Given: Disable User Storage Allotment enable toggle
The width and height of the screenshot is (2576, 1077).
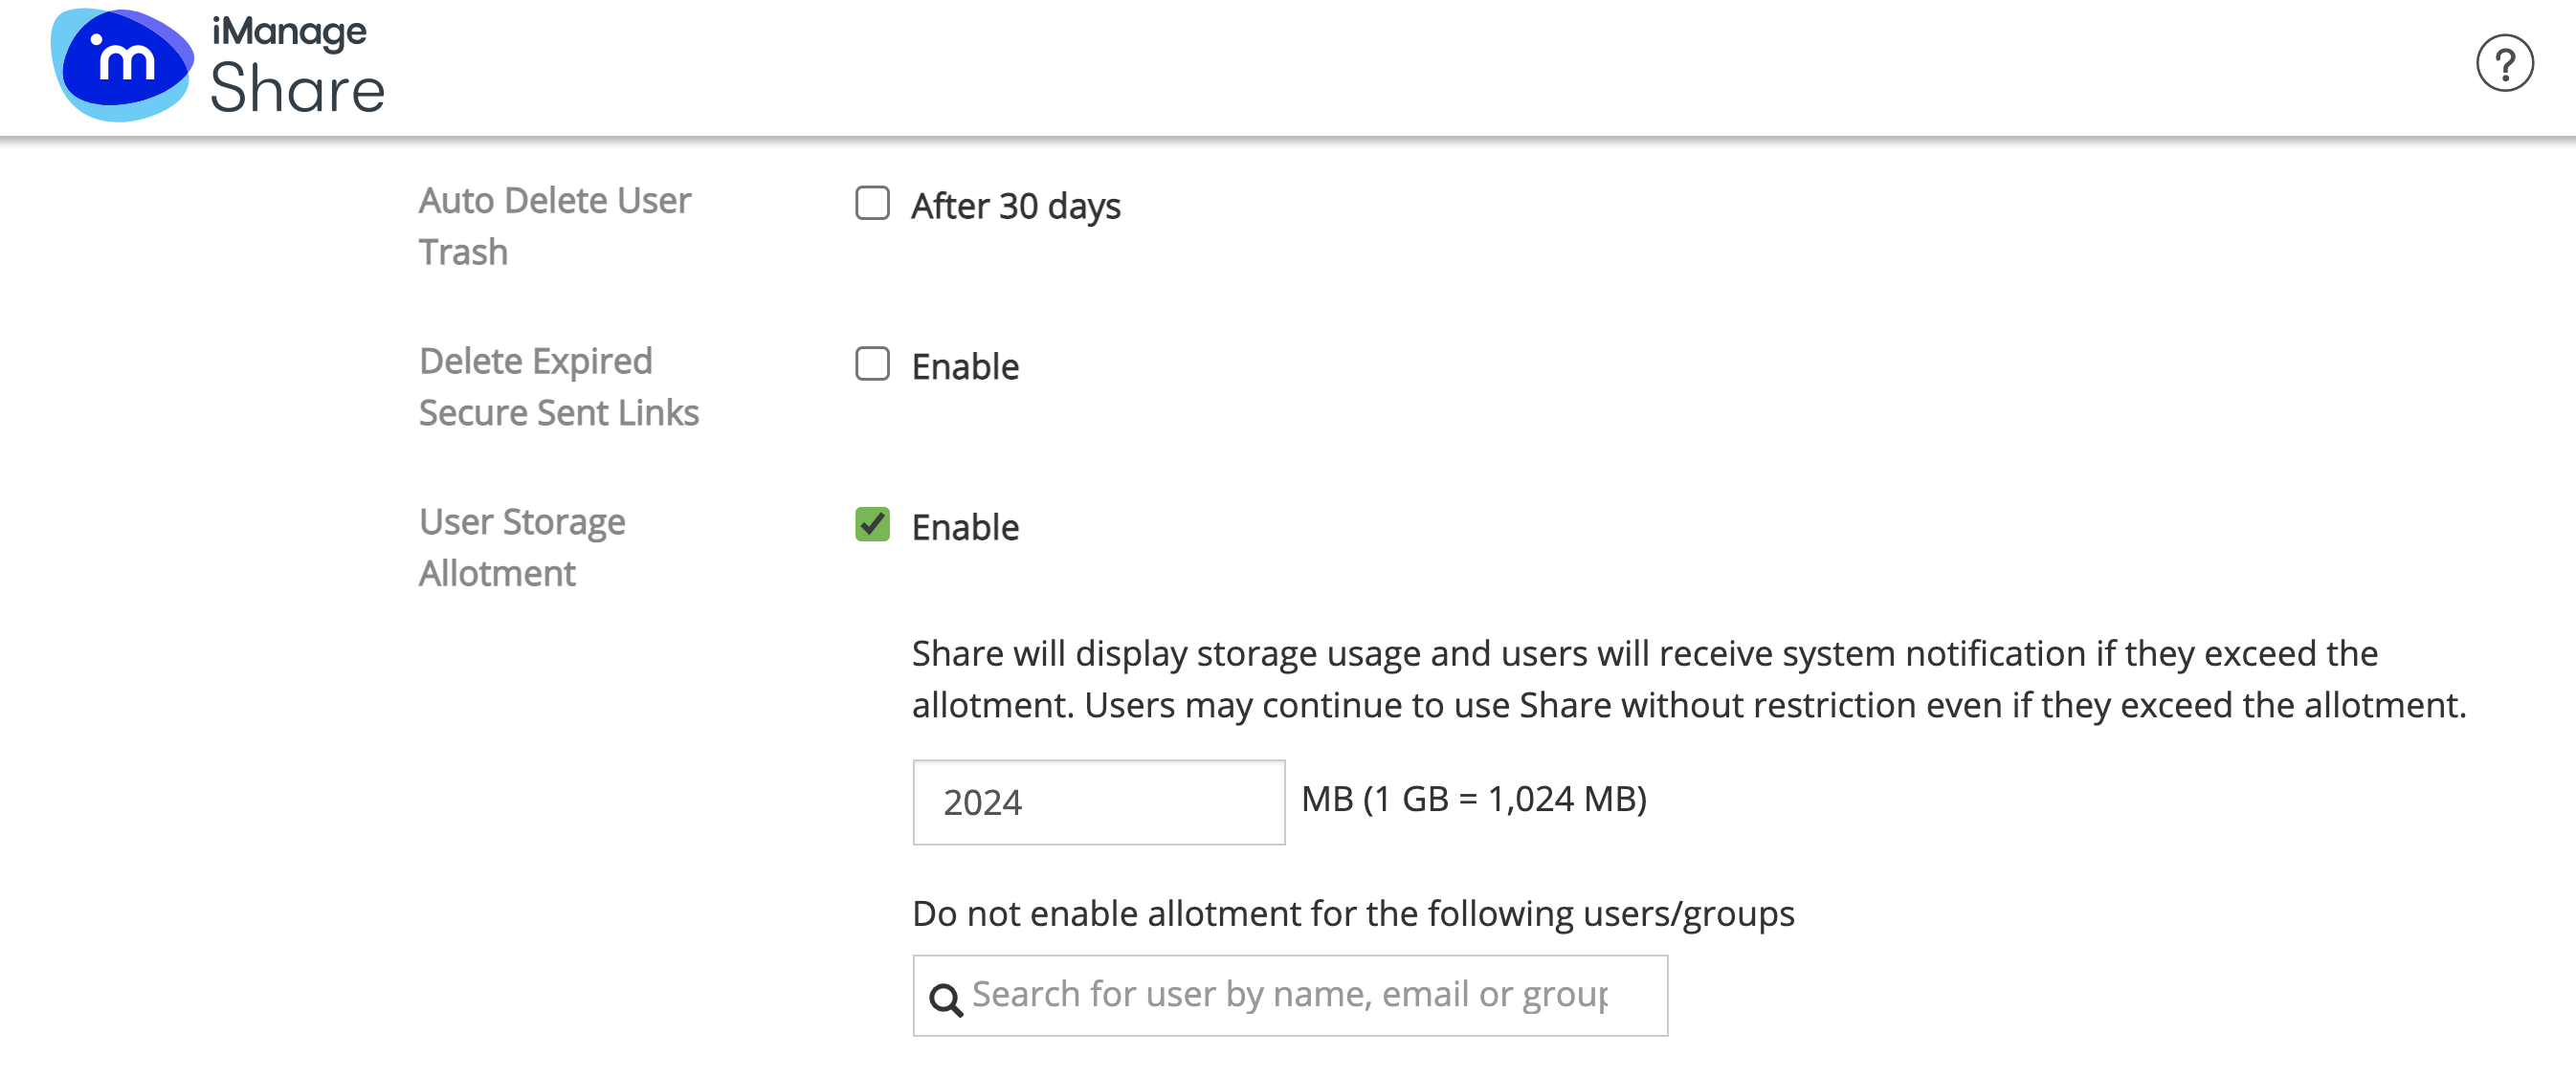Looking at the screenshot, I should pyautogui.click(x=871, y=525).
